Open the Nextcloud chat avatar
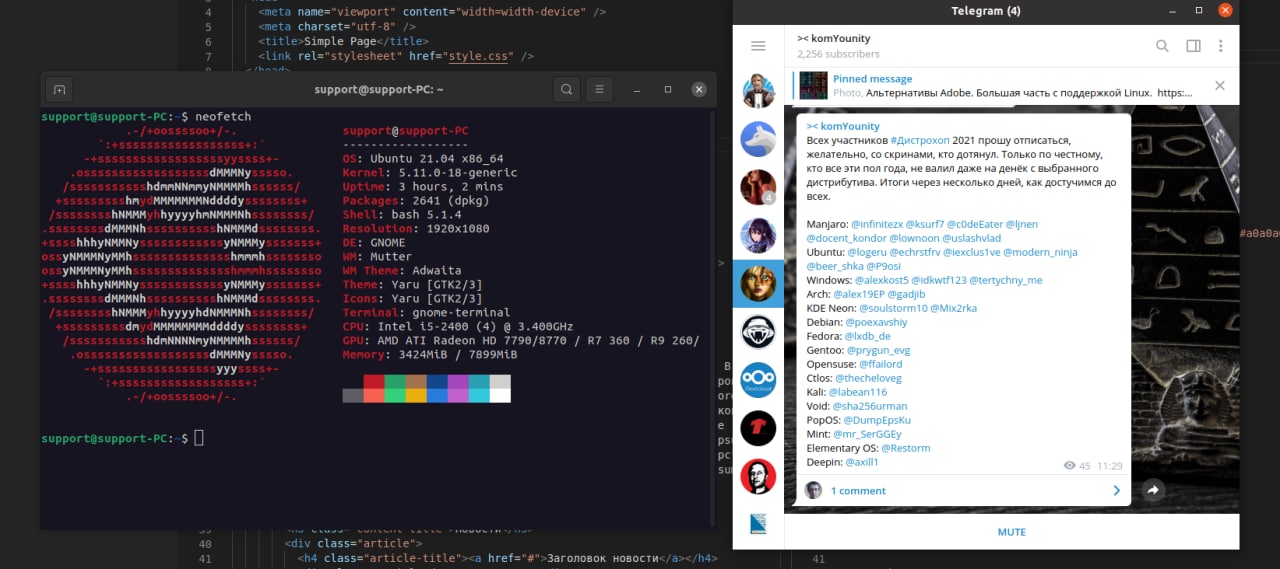 pyautogui.click(x=758, y=379)
